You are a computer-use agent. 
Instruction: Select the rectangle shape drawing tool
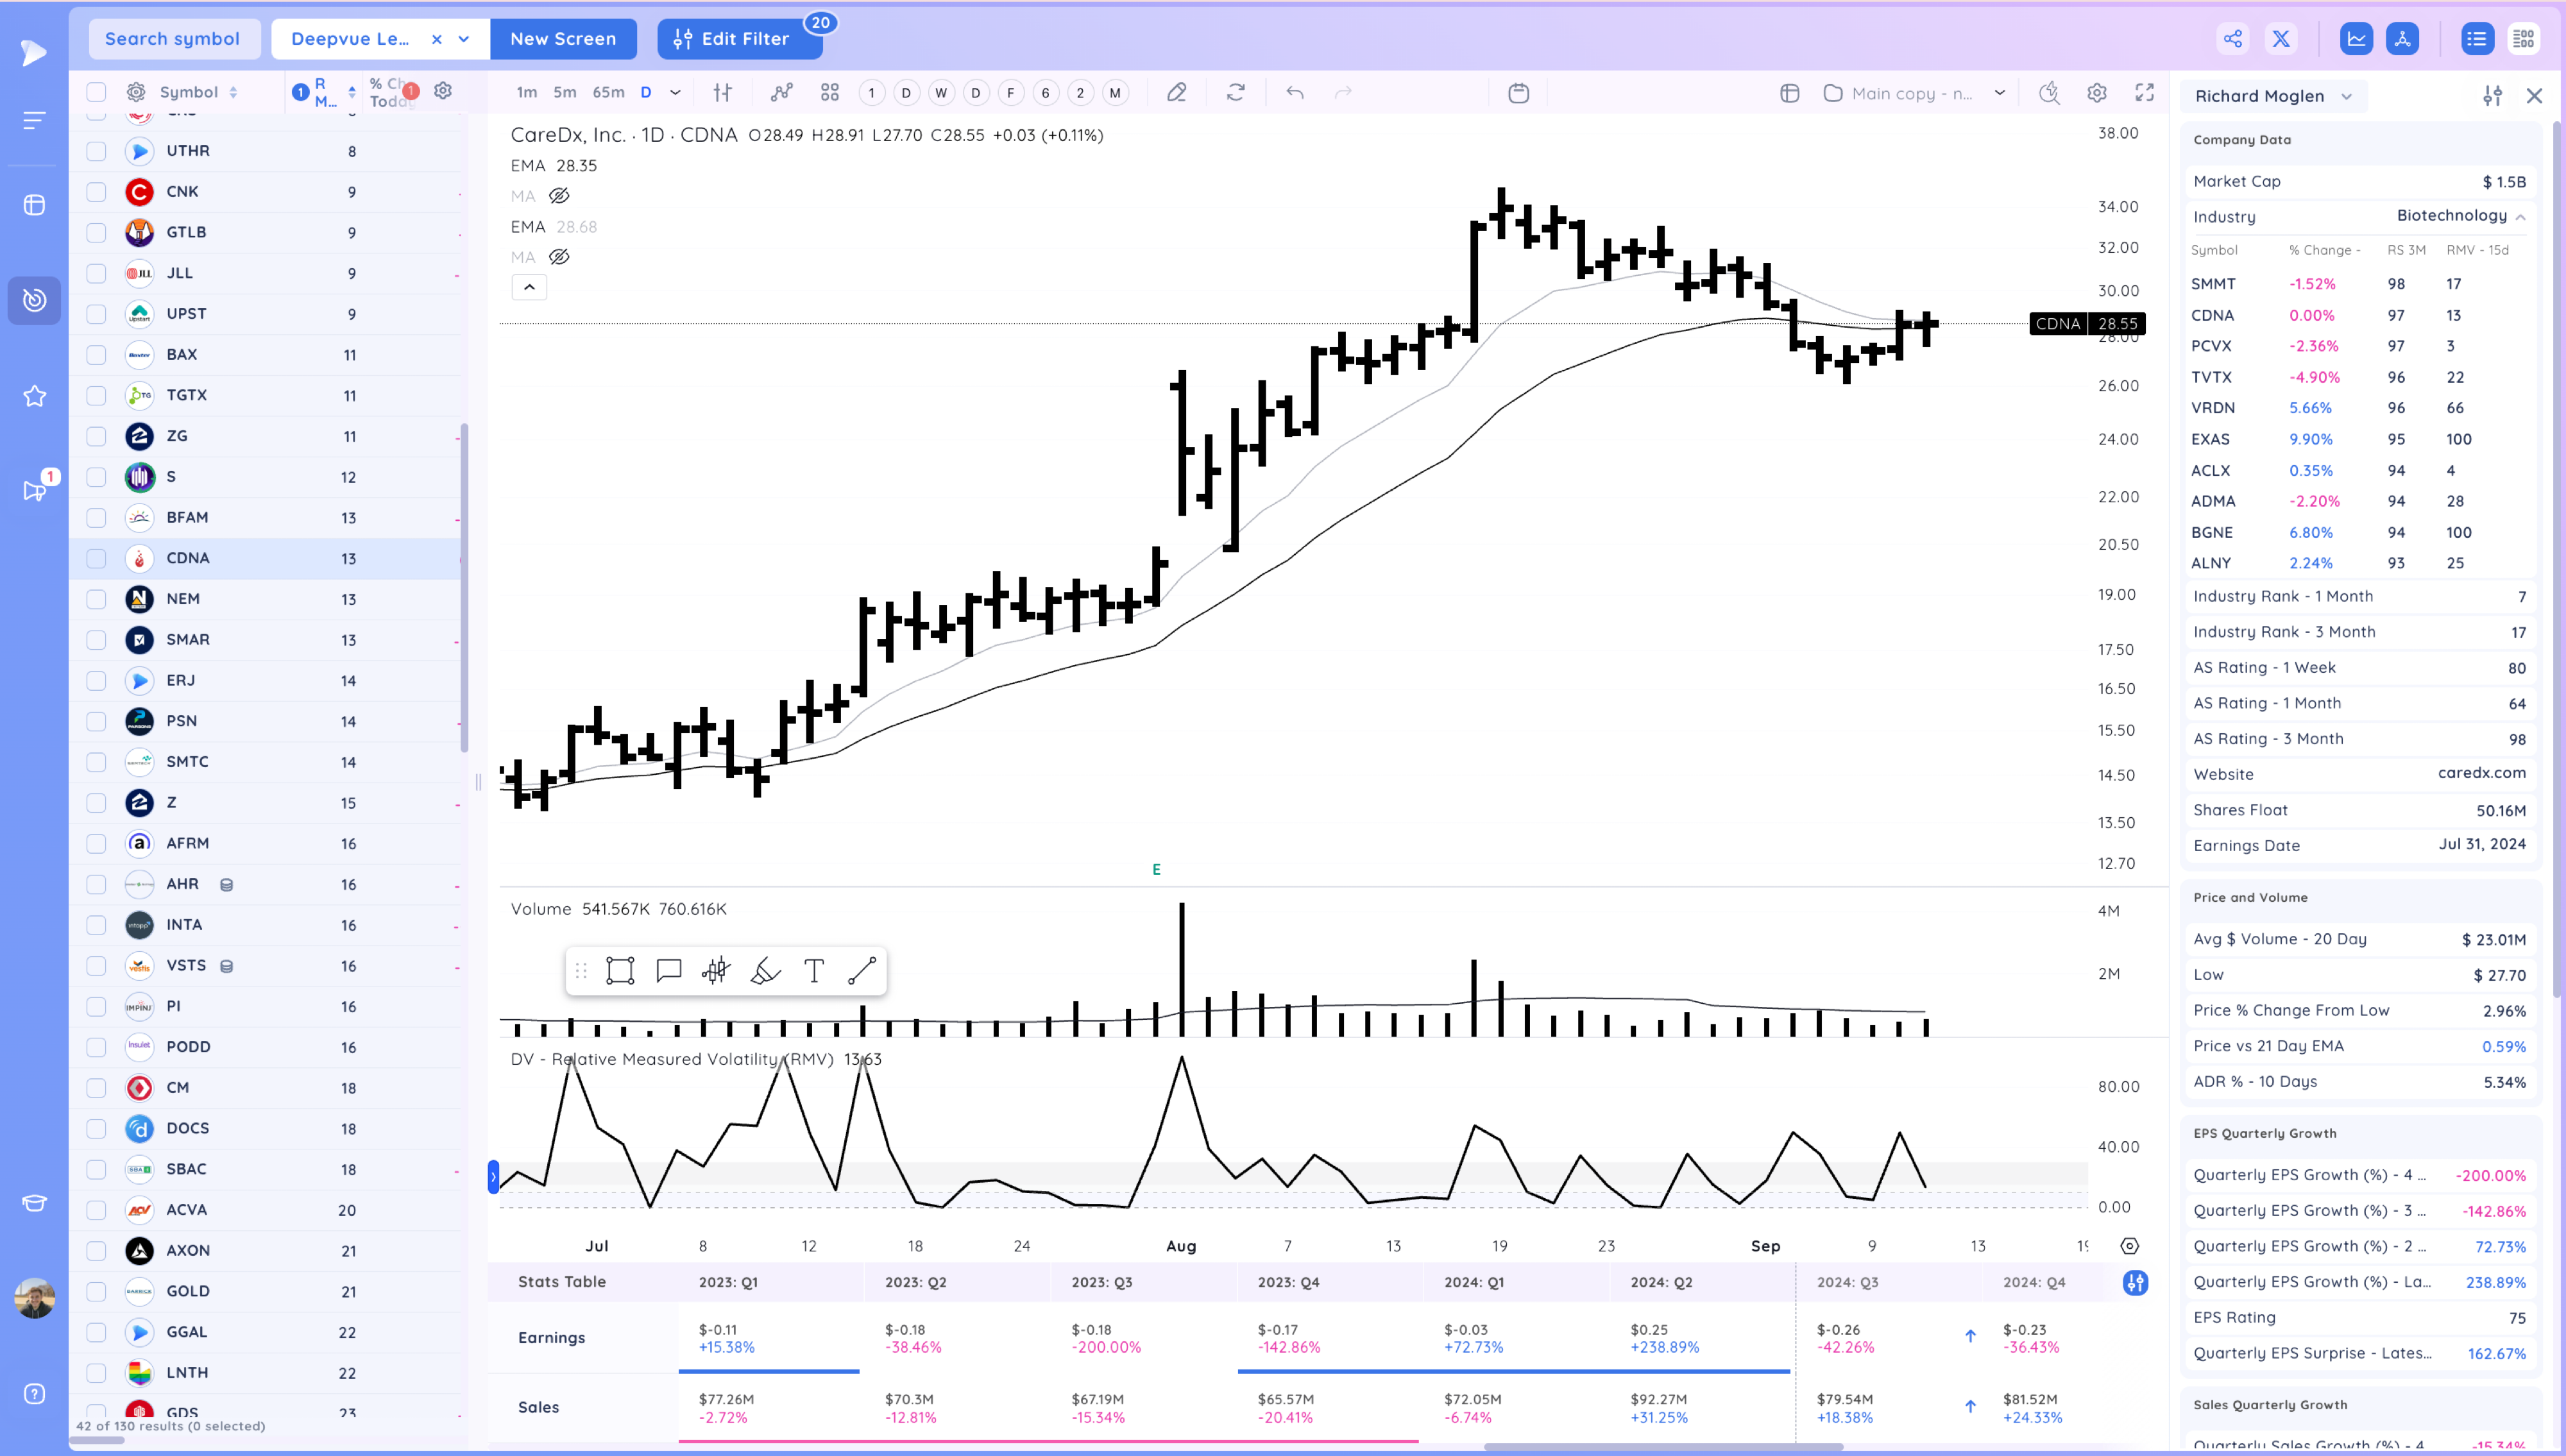pos(620,971)
